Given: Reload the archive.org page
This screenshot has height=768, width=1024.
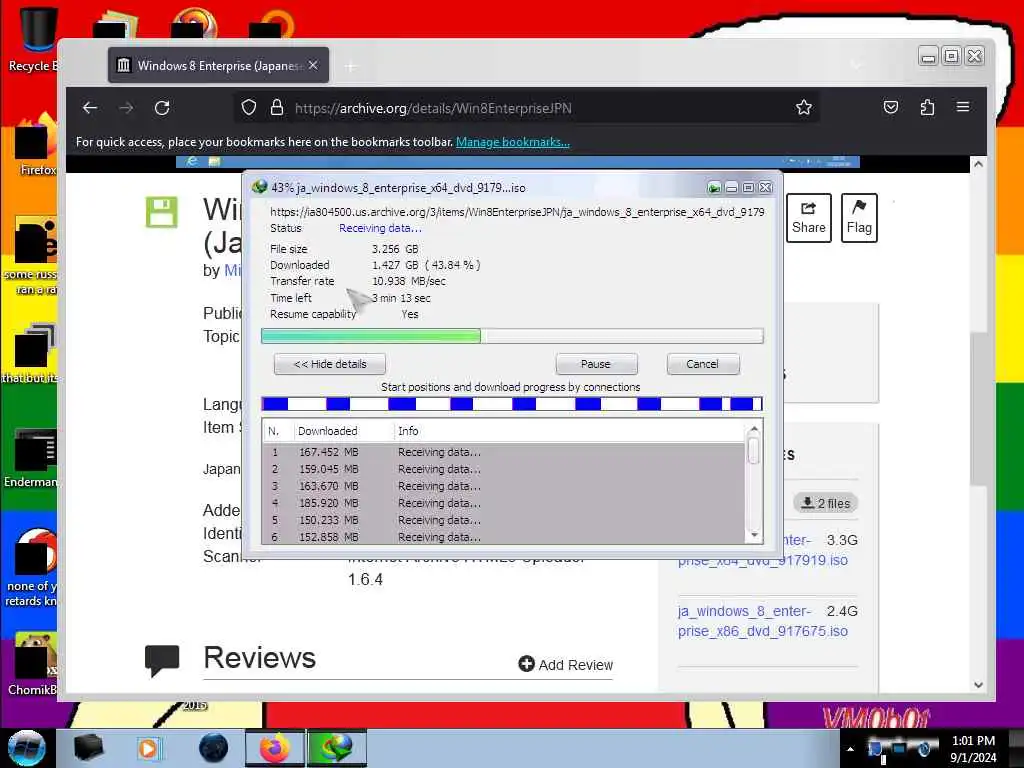Looking at the screenshot, I should click(162, 108).
